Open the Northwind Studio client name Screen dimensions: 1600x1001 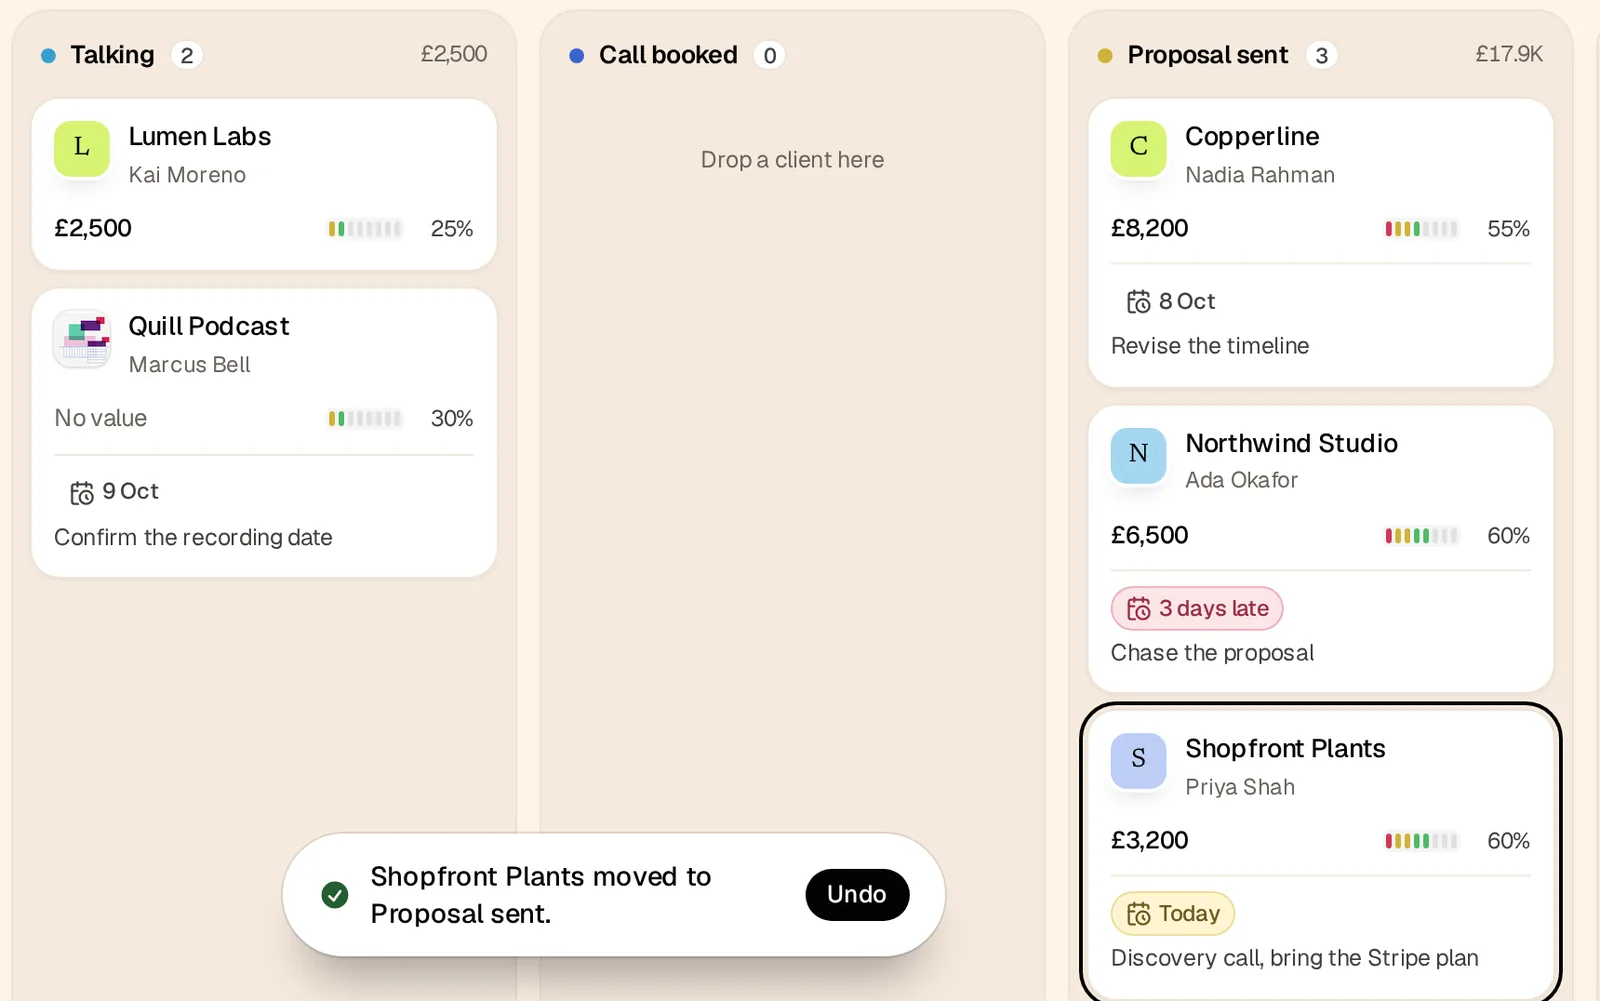click(1291, 443)
